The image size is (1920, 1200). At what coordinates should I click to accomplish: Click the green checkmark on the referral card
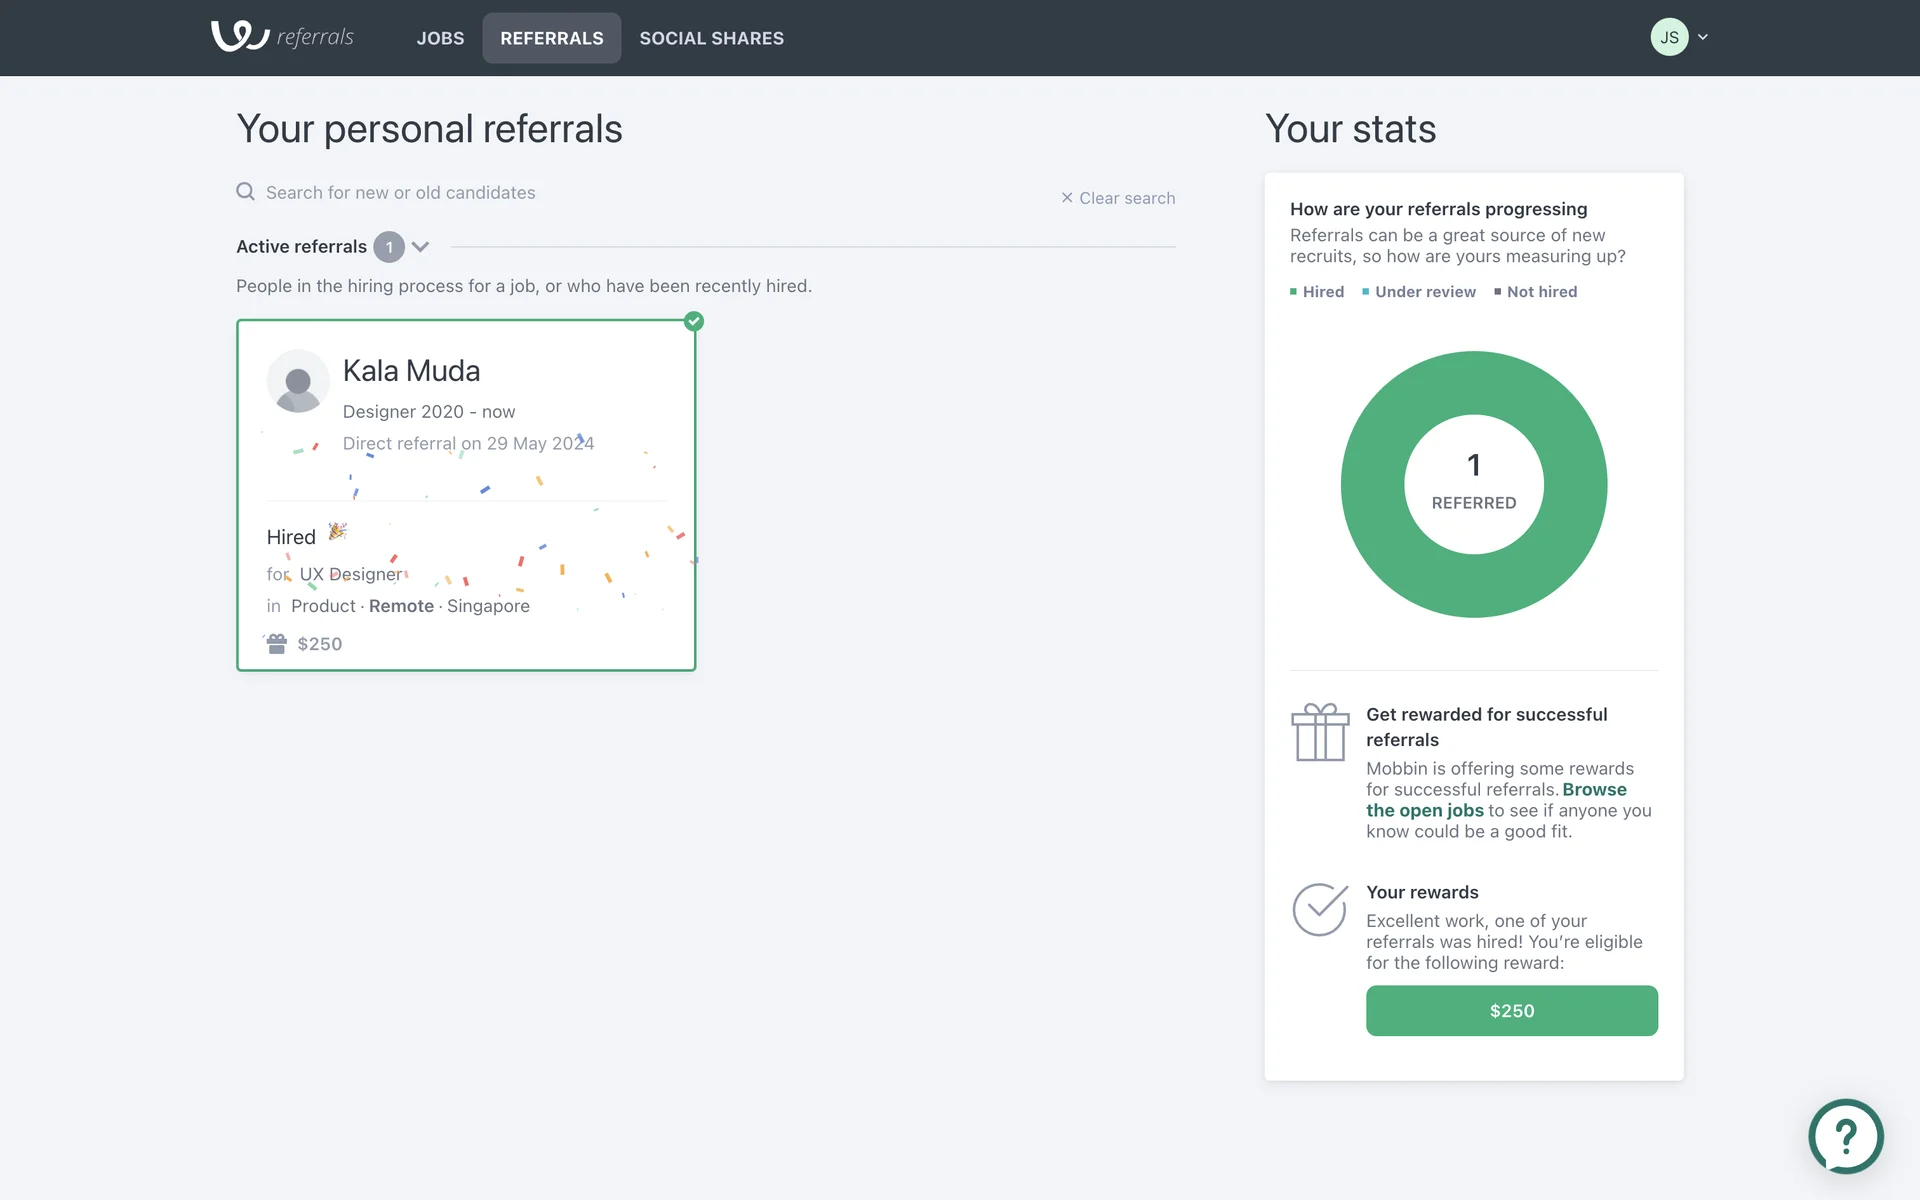(694, 321)
